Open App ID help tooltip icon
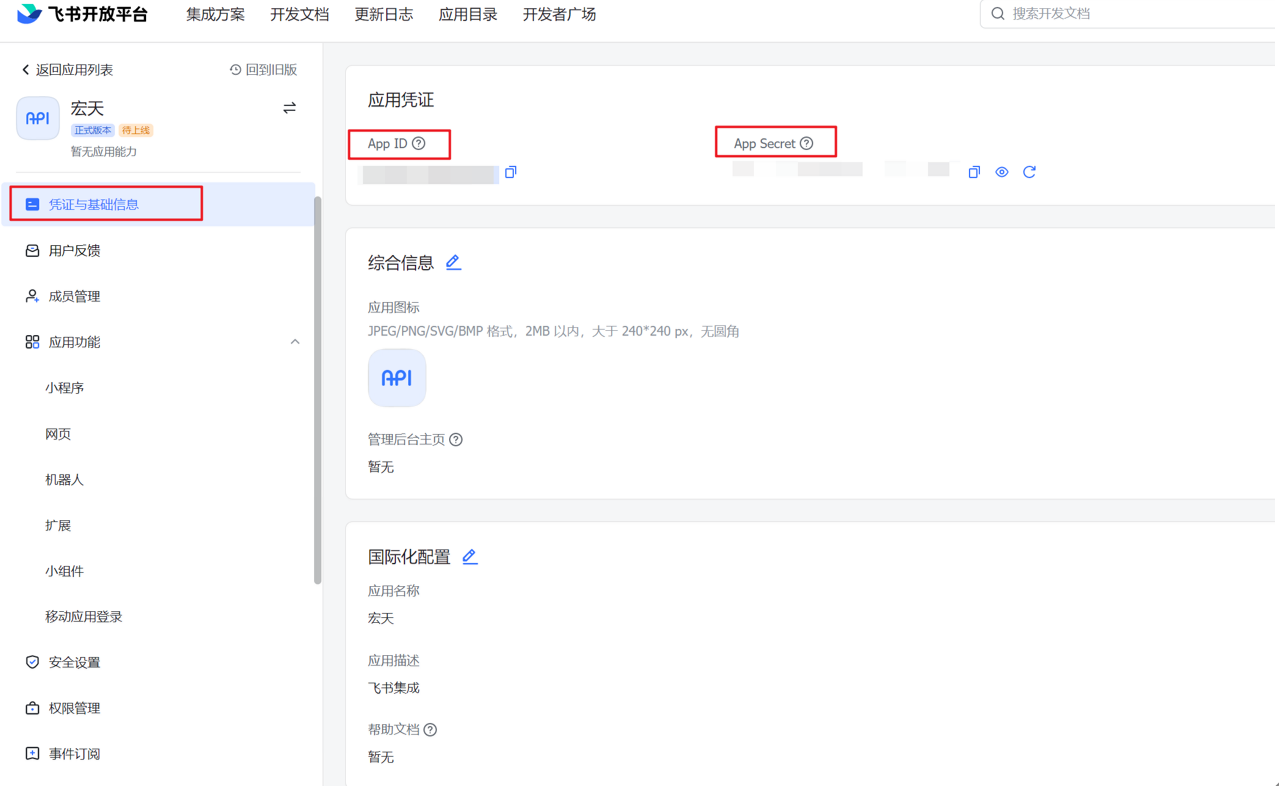The height and width of the screenshot is (786, 1279). 419,144
